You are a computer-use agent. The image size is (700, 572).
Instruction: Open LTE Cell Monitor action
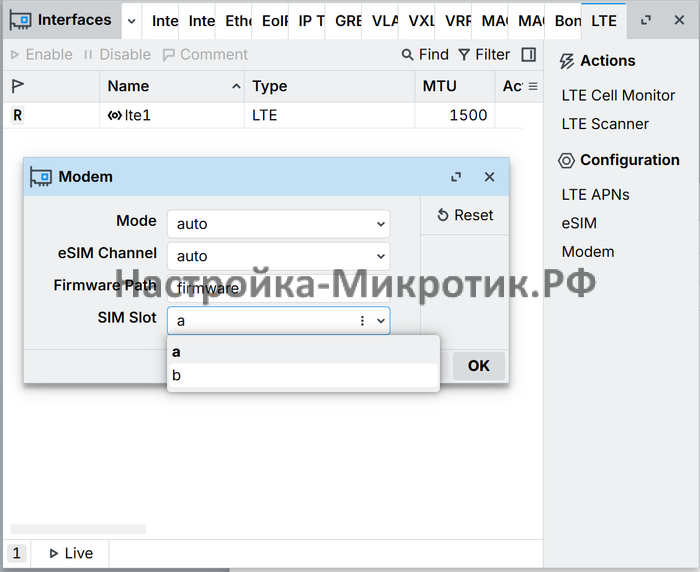coord(618,95)
